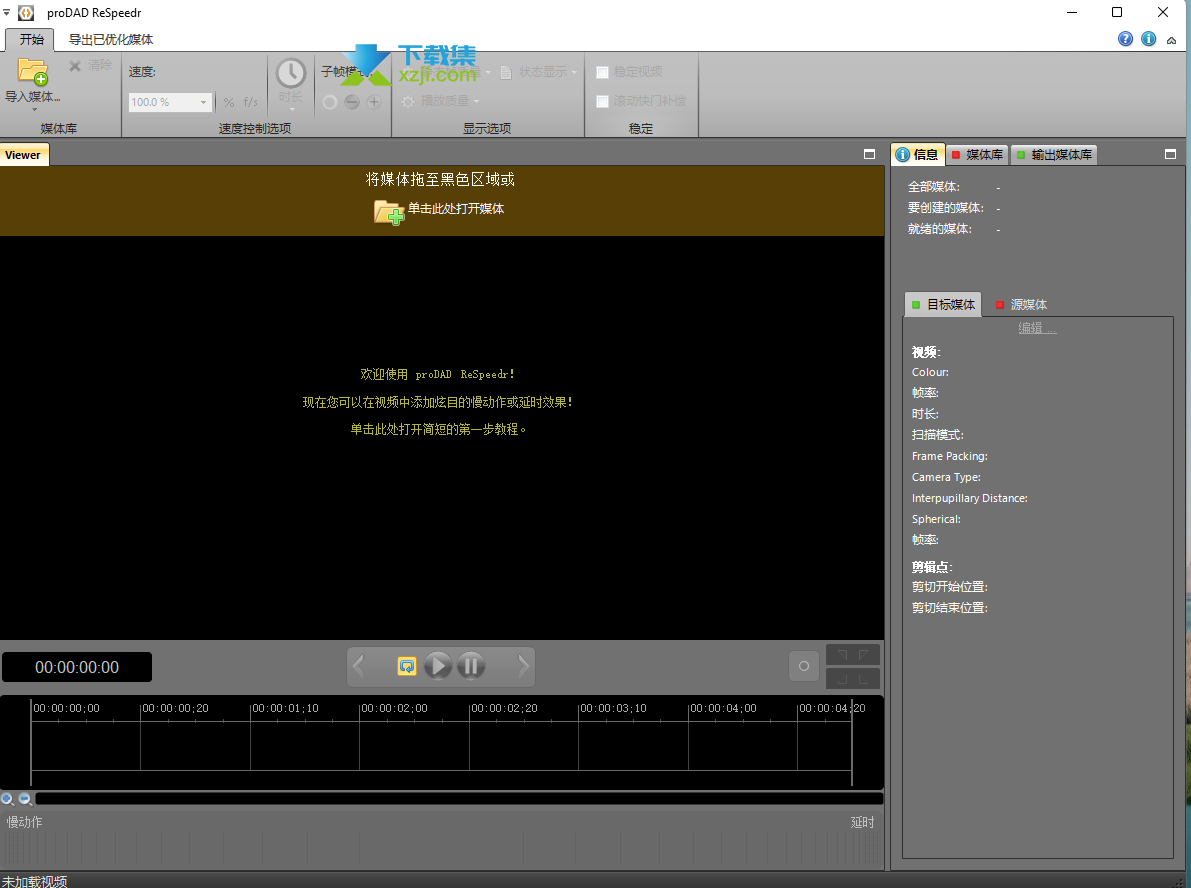
Task: Click the 全部媒体 label
Action: tap(934, 187)
